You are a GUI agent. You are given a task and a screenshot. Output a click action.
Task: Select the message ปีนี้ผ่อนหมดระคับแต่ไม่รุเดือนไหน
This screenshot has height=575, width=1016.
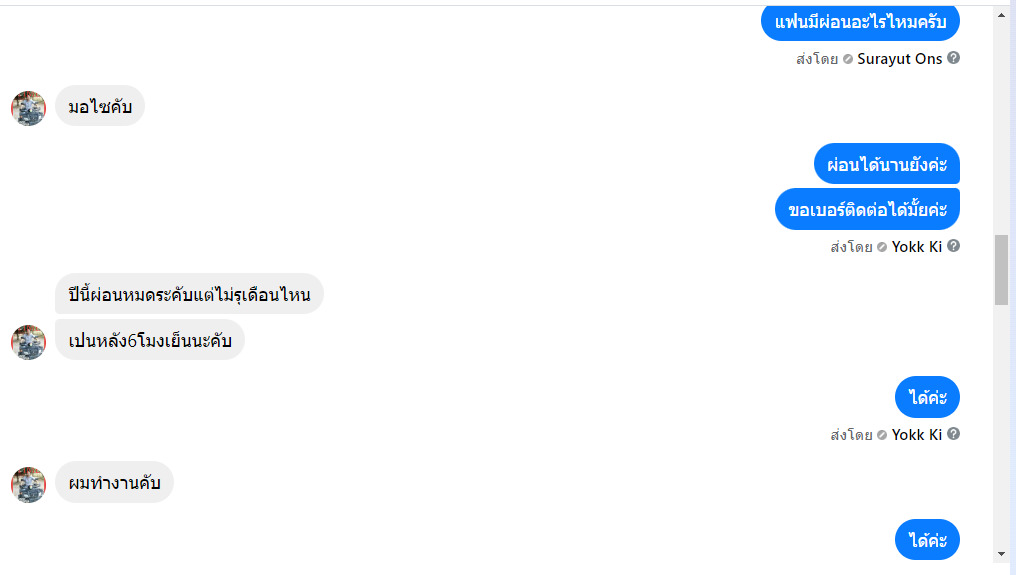coord(189,295)
